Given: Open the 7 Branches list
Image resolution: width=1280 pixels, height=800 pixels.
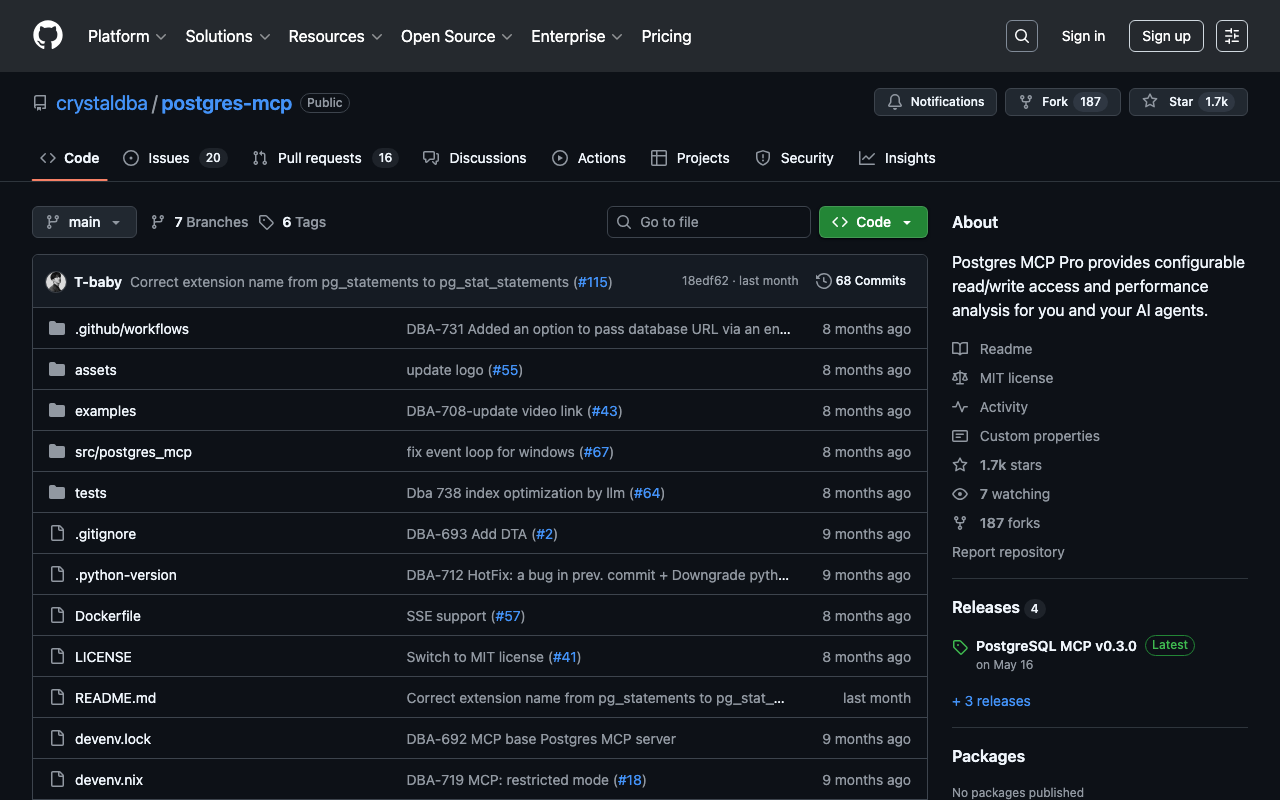Looking at the screenshot, I should [x=199, y=222].
